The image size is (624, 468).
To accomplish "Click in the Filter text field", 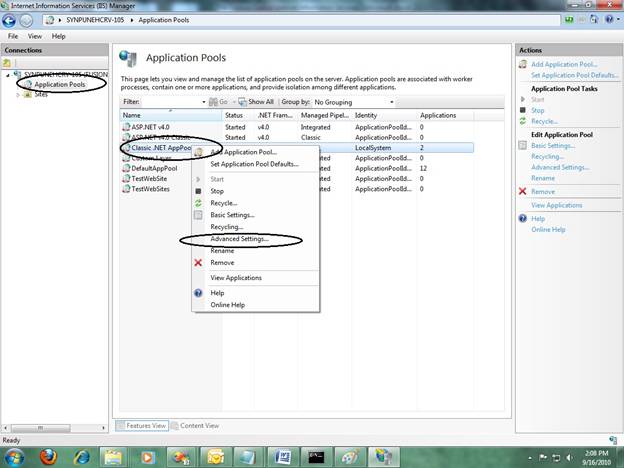I will tap(170, 102).
